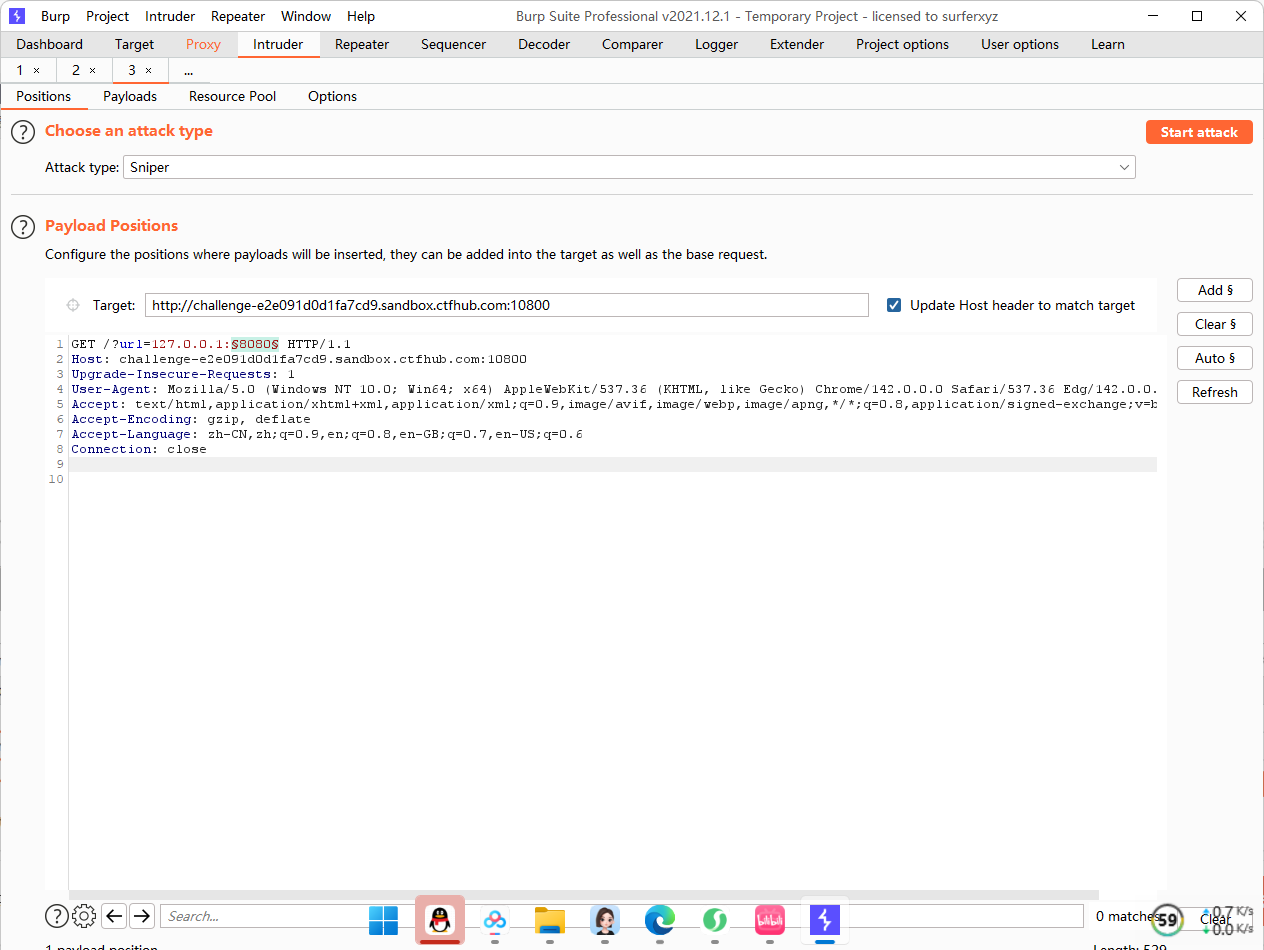Viewport: 1264px width, 950px height.
Task: Open QQ penguin app on taskbar
Action: 440,920
